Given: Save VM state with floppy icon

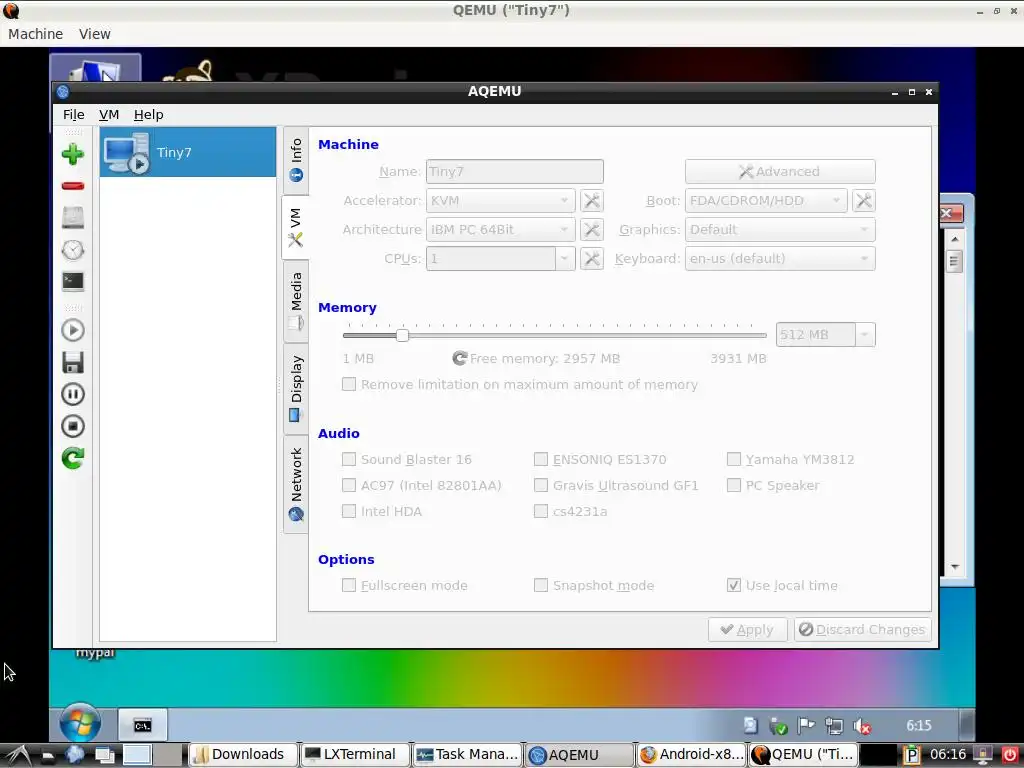Looking at the screenshot, I should (72, 362).
